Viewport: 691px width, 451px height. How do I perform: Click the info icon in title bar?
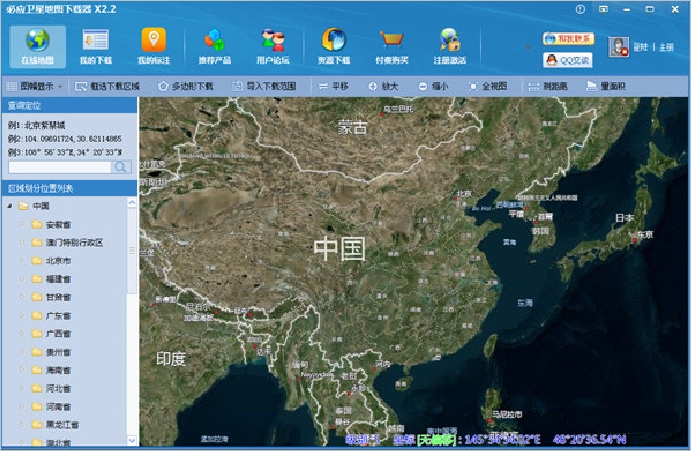pyautogui.click(x=580, y=9)
